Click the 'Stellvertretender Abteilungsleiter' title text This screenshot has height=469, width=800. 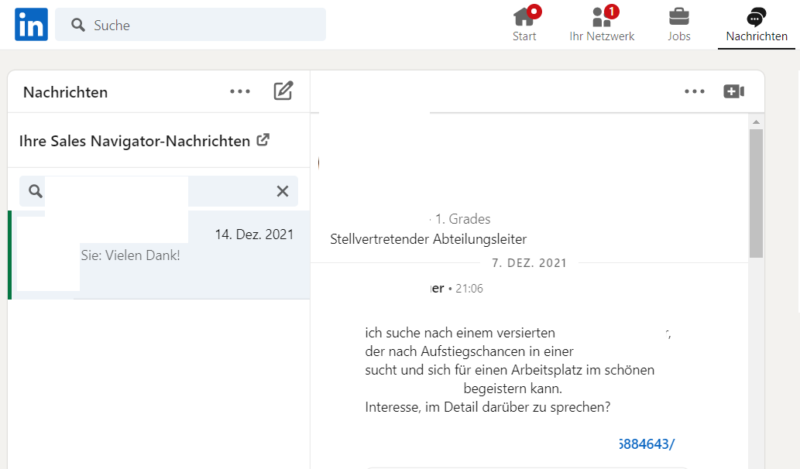[x=428, y=239]
